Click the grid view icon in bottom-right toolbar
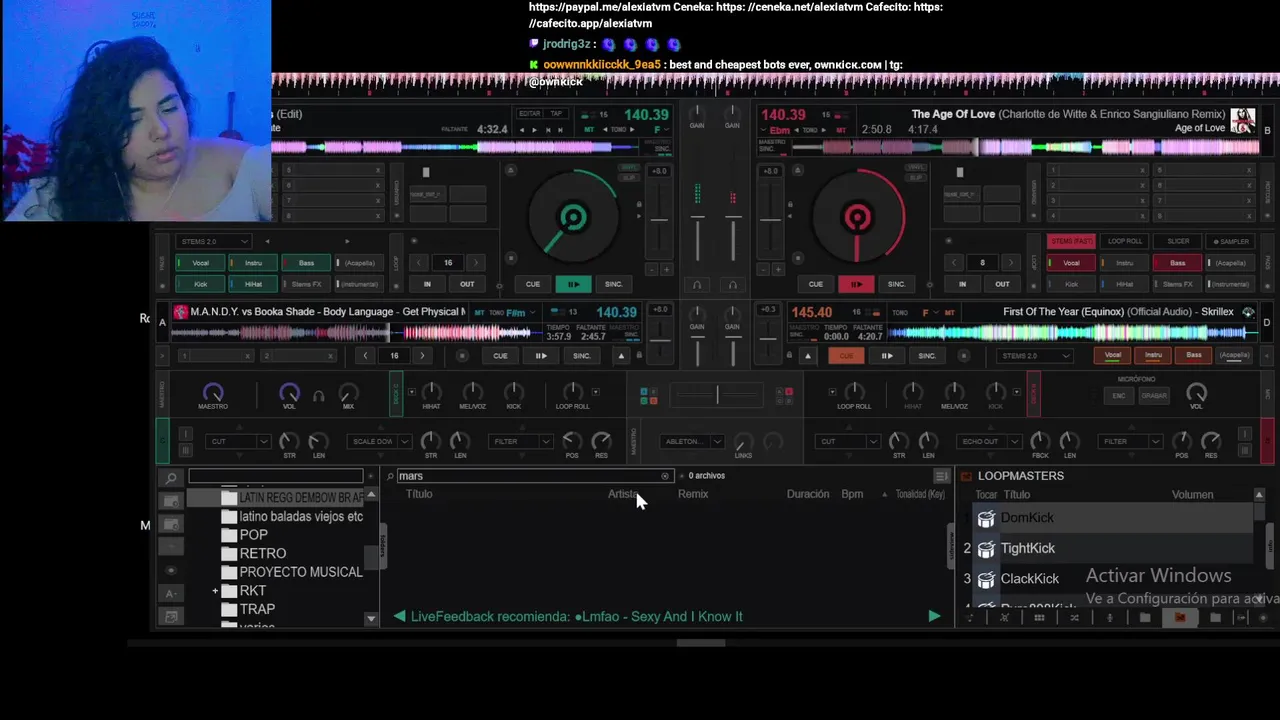The width and height of the screenshot is (1280, 720). coord(1039,617)
